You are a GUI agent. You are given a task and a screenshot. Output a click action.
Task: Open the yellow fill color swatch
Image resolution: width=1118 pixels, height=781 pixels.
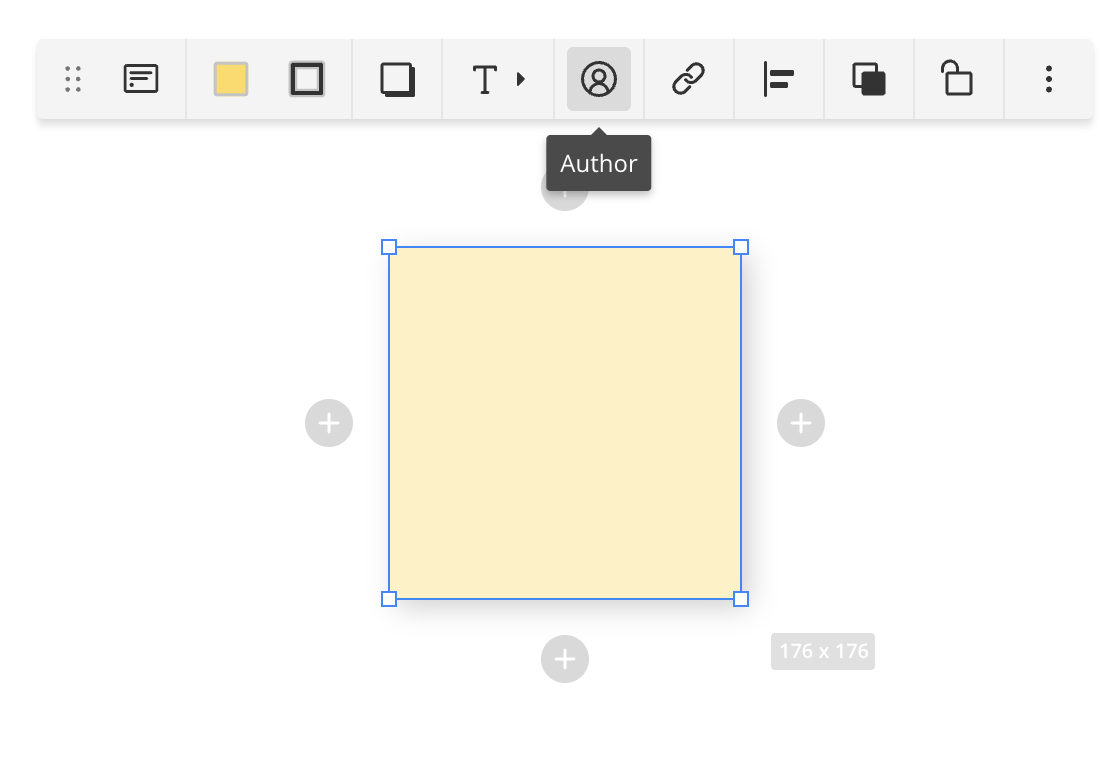[x=231, y=79]
